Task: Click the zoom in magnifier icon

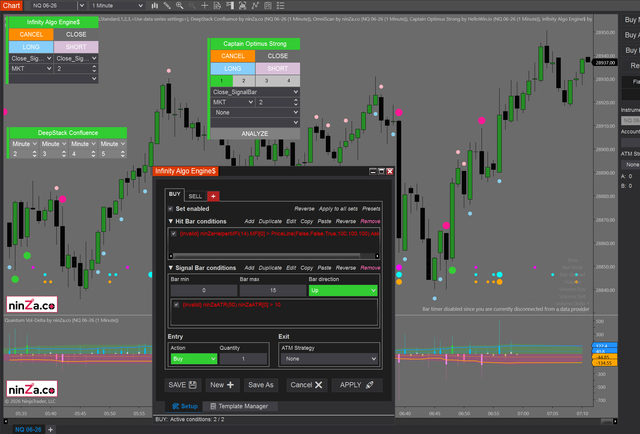Action: tap(180, 6)
